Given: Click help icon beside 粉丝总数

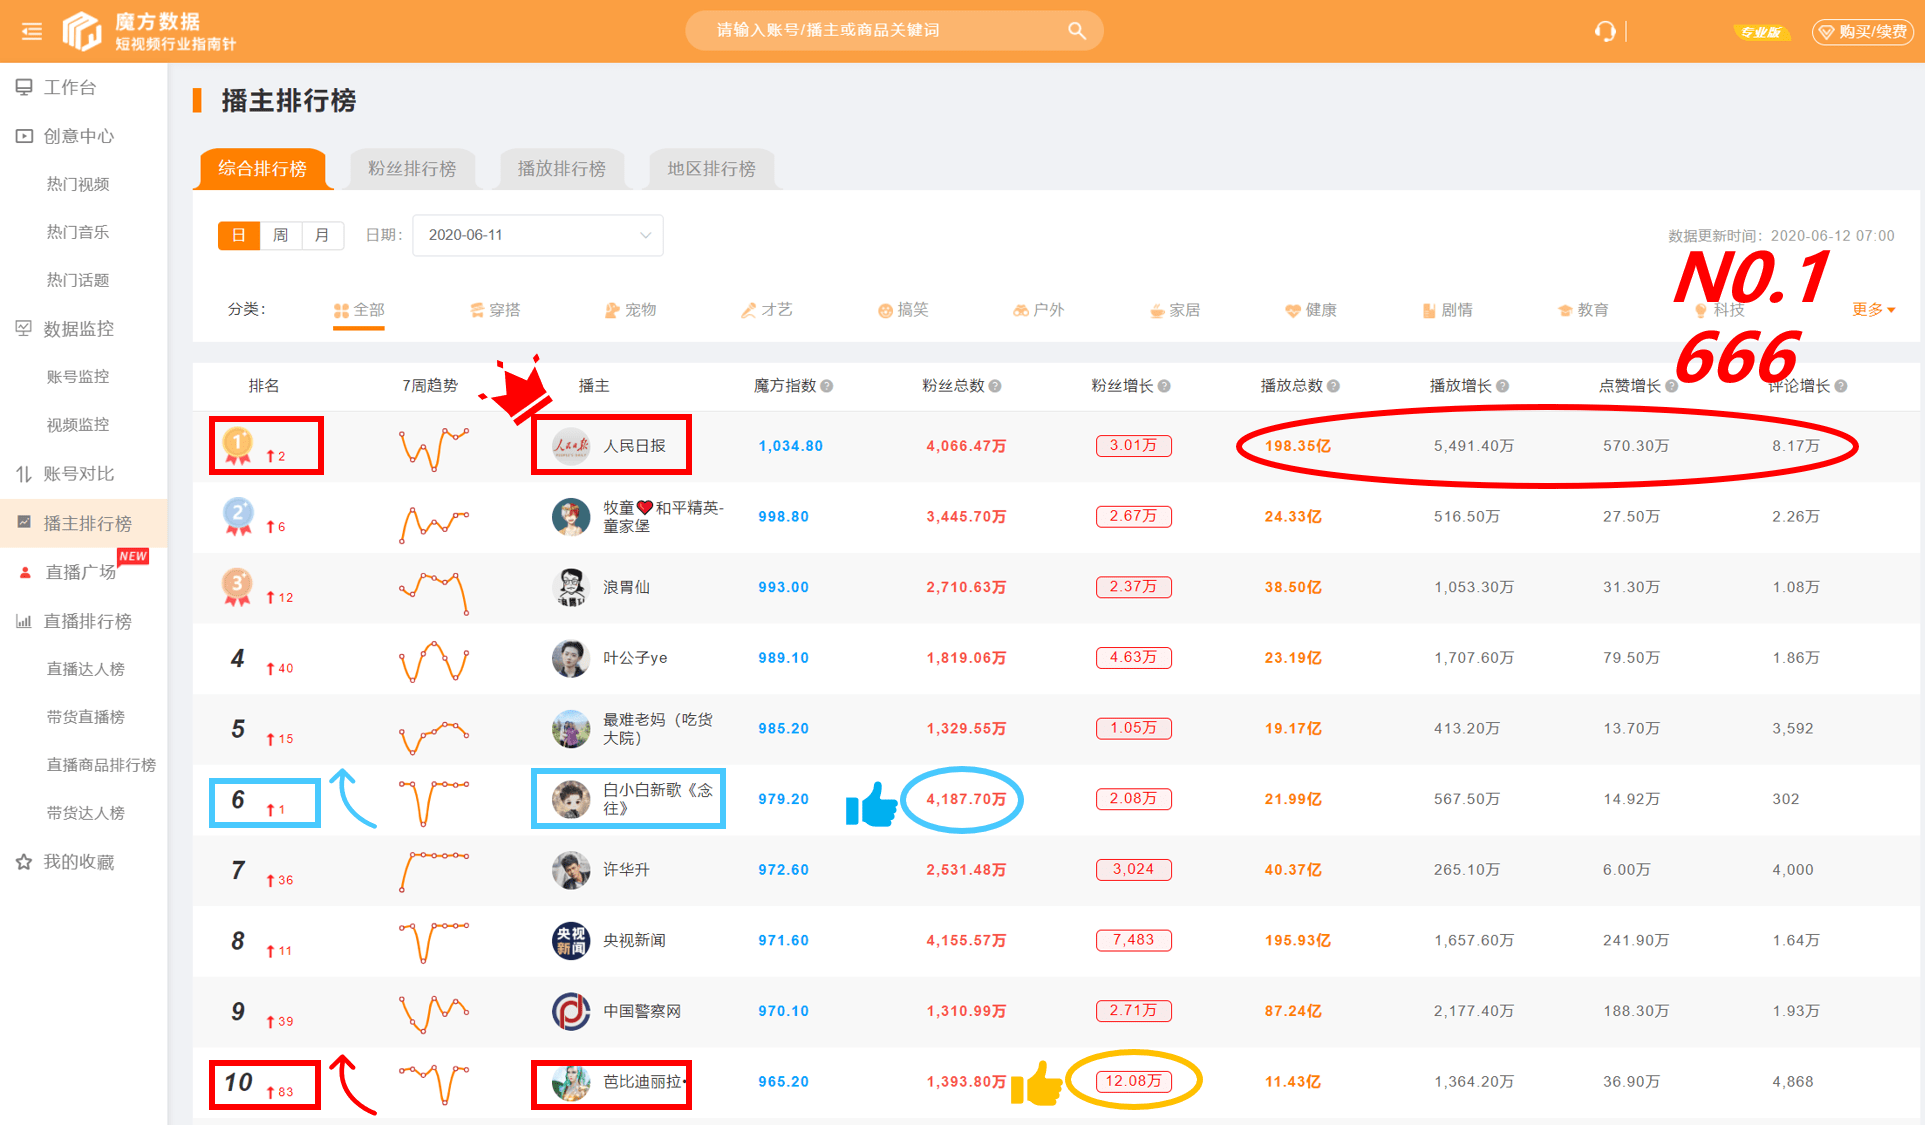Looking at the screenshot, I should pyautogui.click(x=995, y=386).
